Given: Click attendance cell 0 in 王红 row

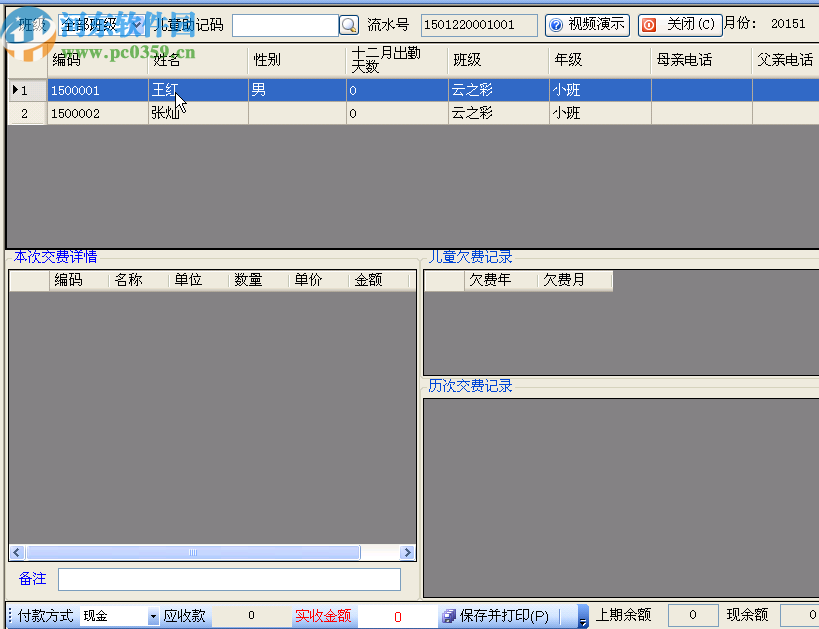Looking at the screenshot, I should [397, 90].
